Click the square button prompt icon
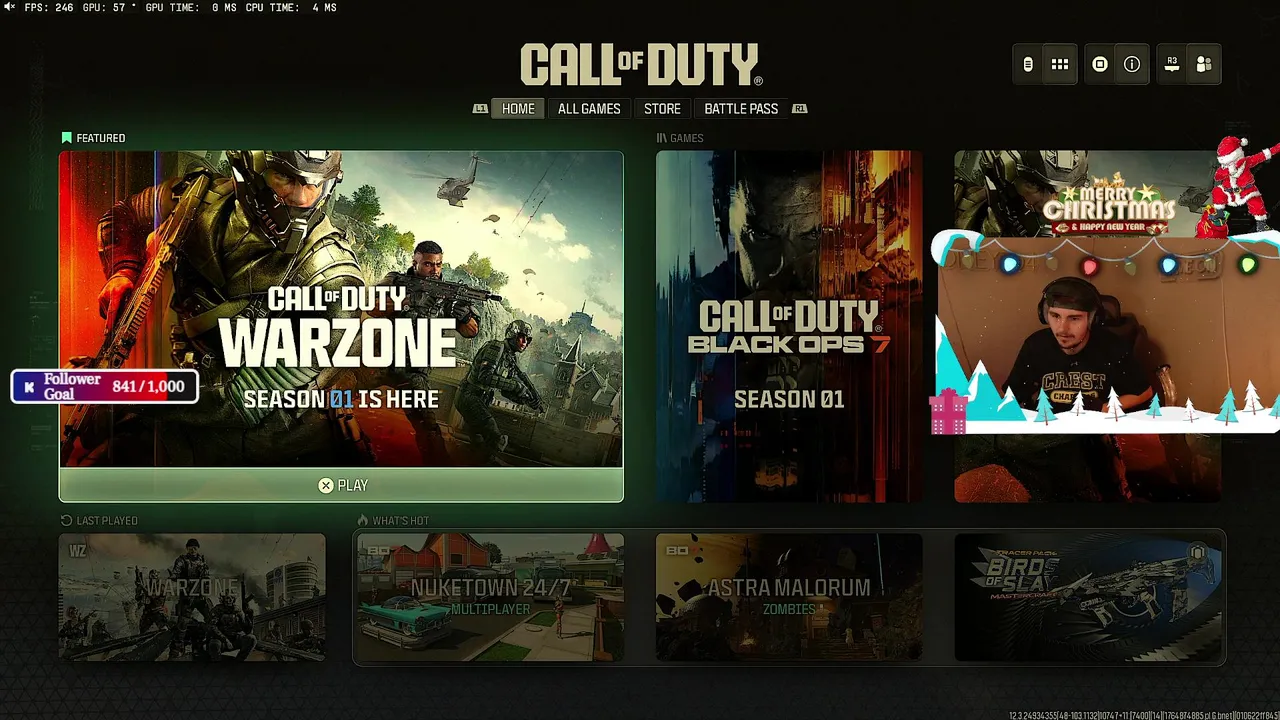The image size is (1280, 720). coord(1100,64)
